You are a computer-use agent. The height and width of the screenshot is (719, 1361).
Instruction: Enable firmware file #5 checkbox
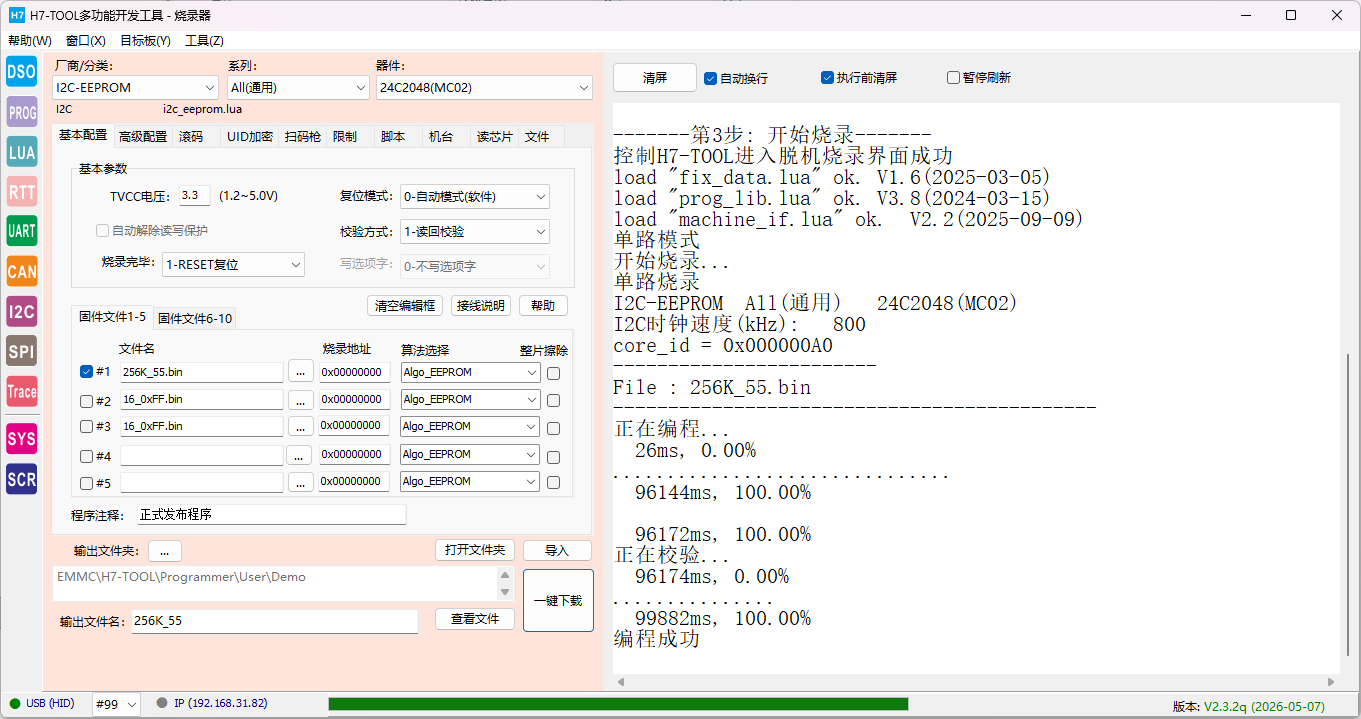coord(86,483)
